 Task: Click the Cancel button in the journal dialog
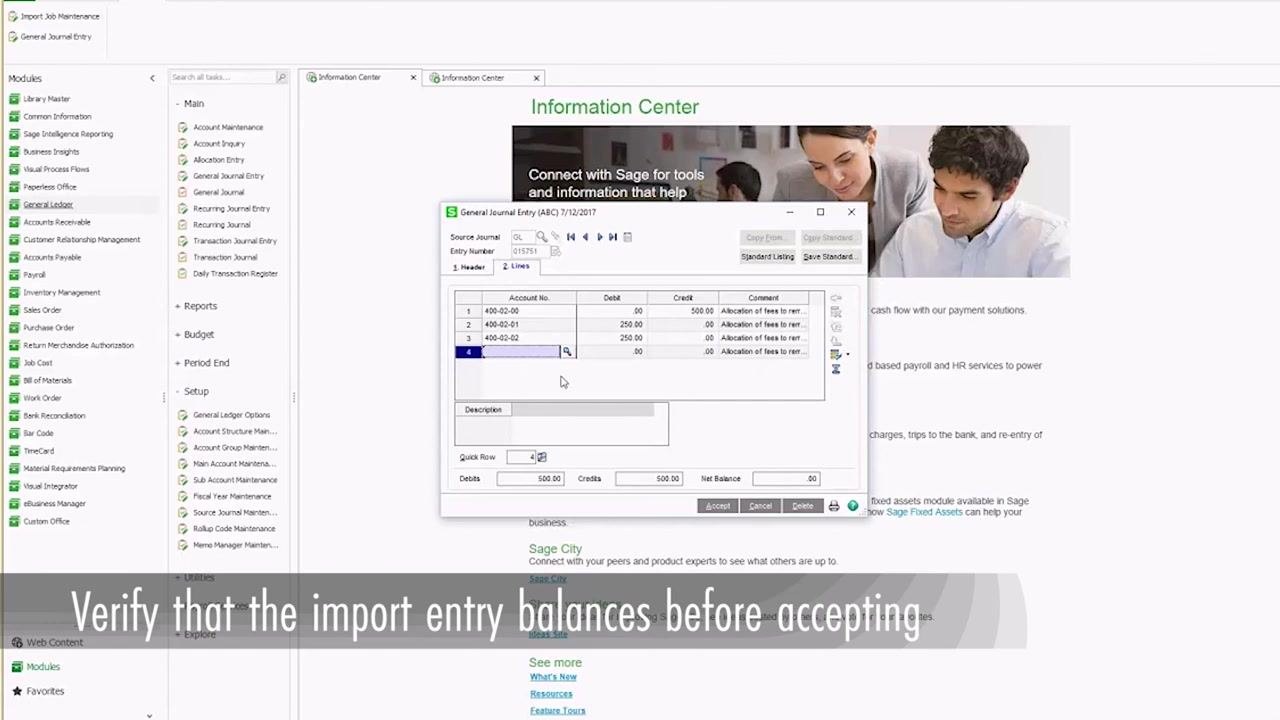click(x=760, y=506)
